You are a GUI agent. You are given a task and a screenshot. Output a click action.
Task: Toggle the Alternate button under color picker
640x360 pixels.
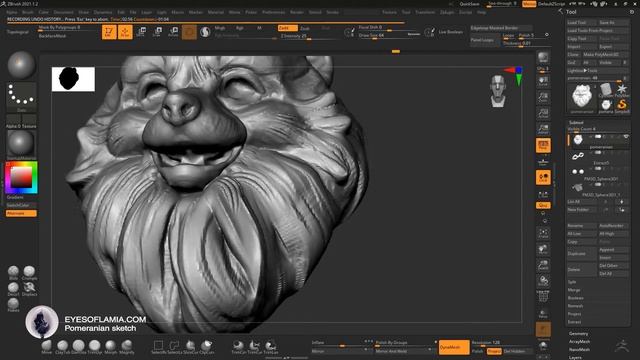21,213
